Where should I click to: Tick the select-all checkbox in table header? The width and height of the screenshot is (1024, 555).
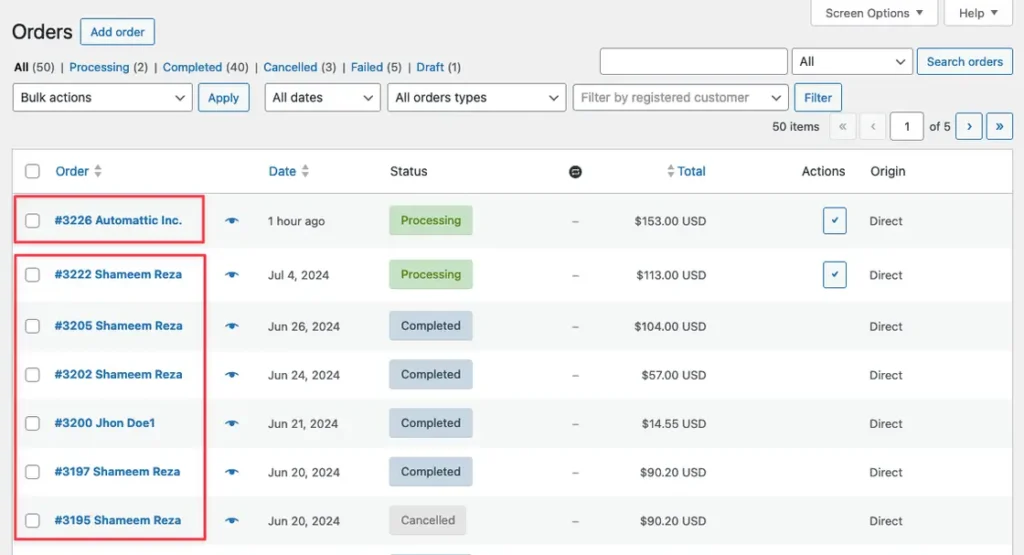(x=33, y=172)
